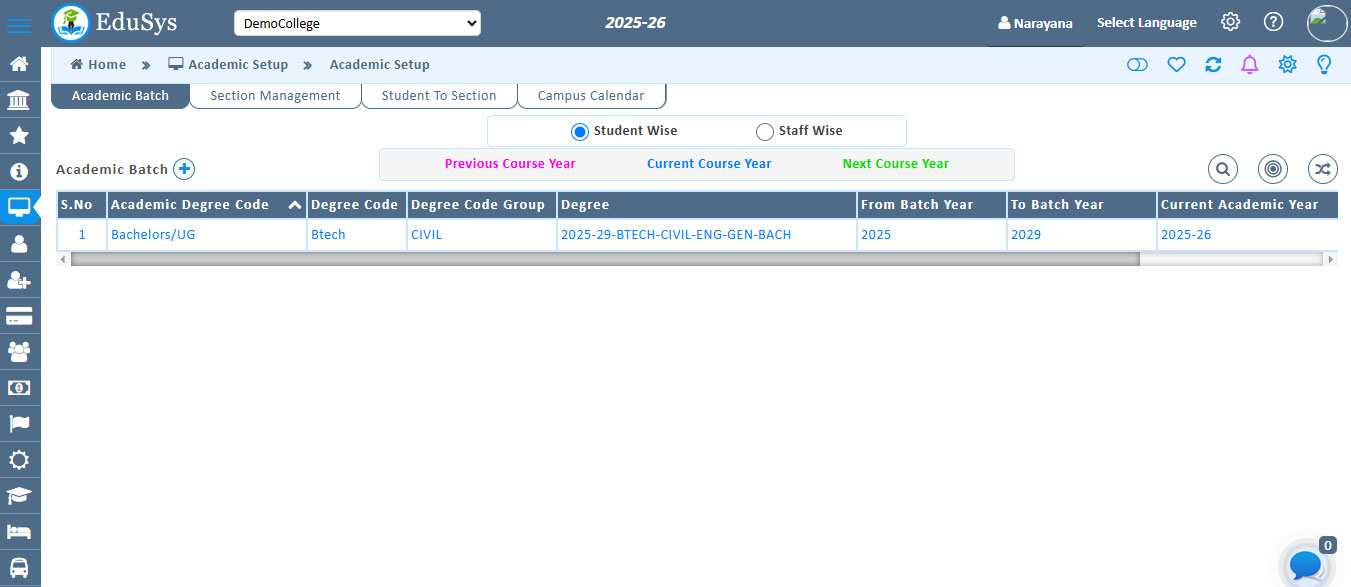Select the shuffle icon above the table

[1322, 169]
